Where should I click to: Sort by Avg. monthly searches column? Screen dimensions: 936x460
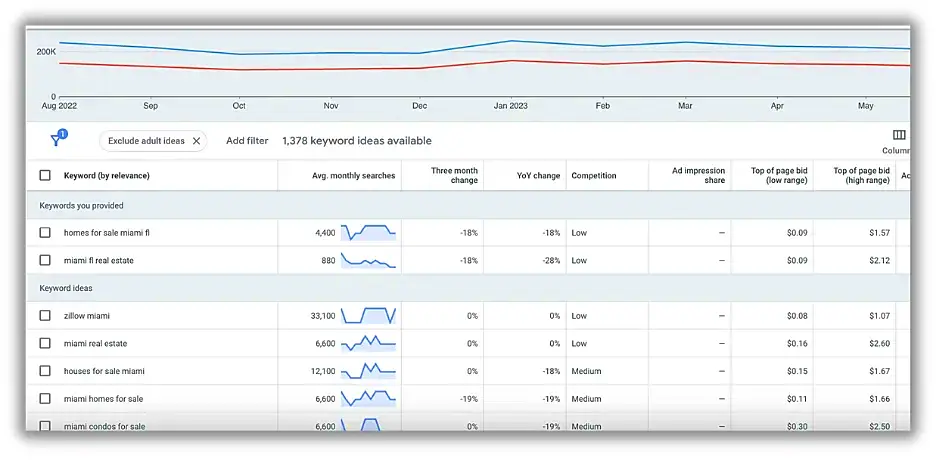pyautogui.click(x=353, y=176)
